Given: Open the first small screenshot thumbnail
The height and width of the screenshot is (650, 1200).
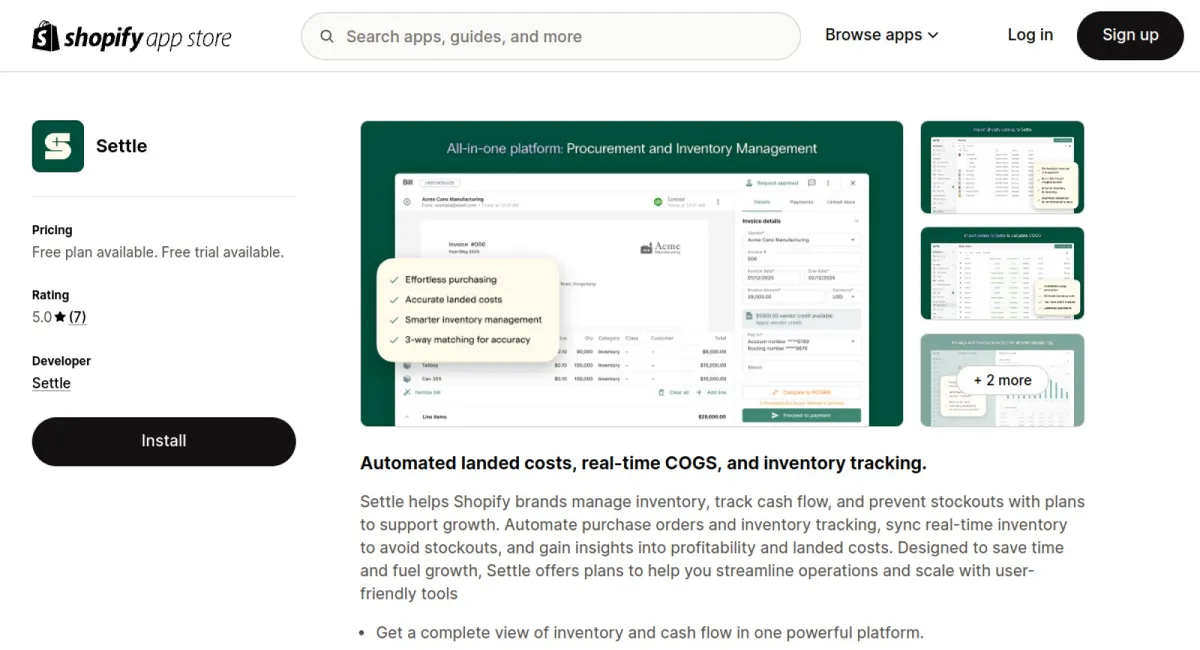Looking at the screenshot, I should (1002, 167).
